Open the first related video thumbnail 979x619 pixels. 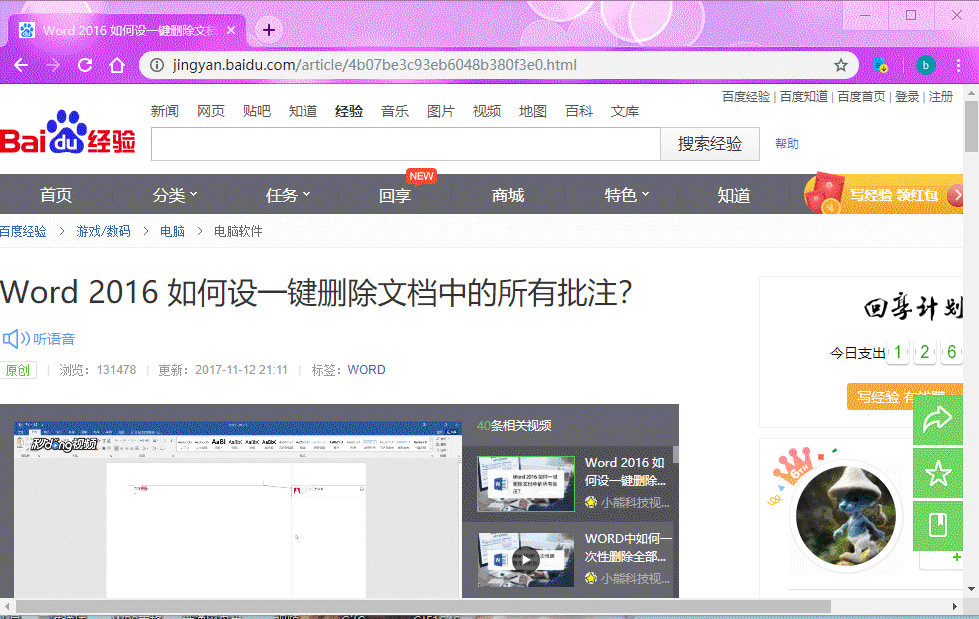526,483
